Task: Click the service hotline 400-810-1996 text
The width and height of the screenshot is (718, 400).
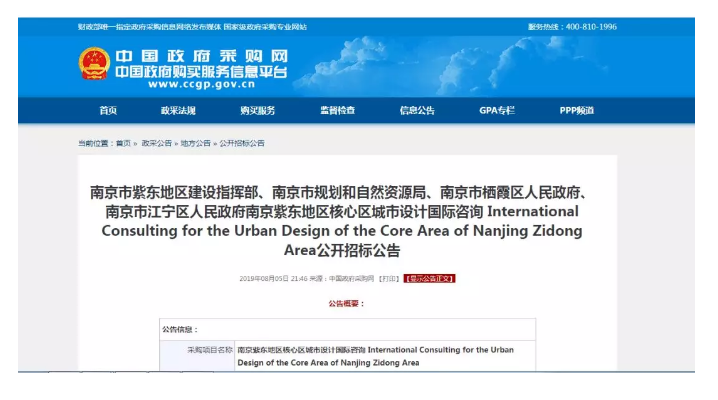Action: tap(573, 26)
